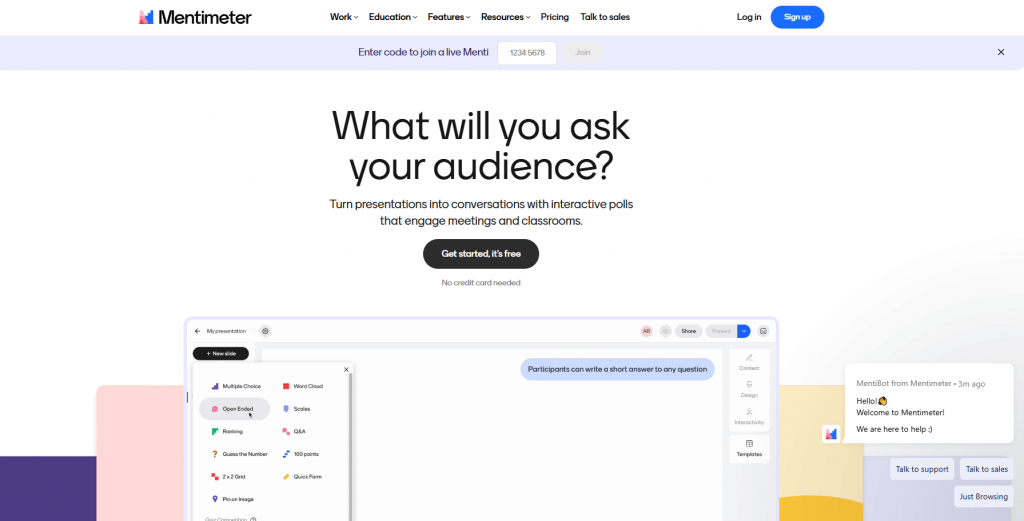The image size is (1024, 521).
Task: Open the Pricing page
Action: click(x=554, y=17)
